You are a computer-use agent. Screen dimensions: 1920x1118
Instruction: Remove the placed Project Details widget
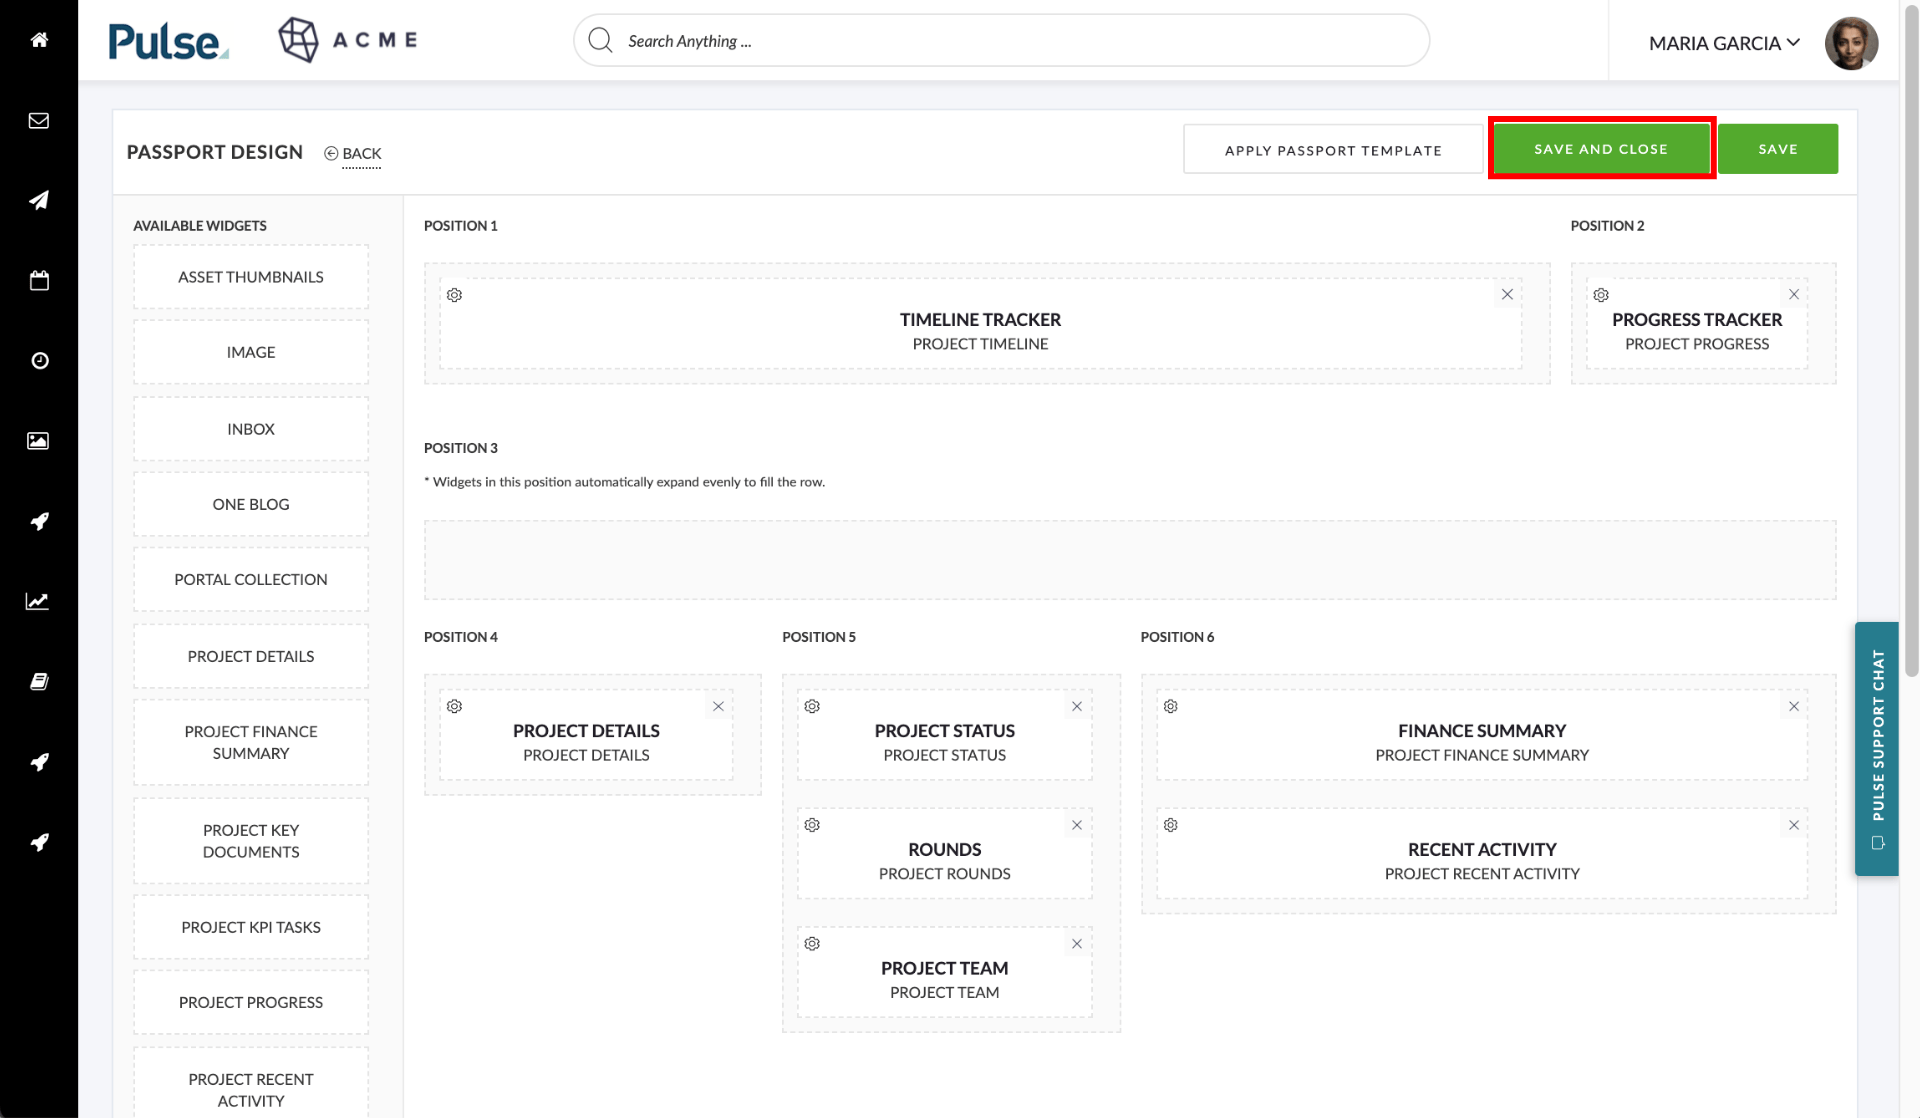point(718,706)
